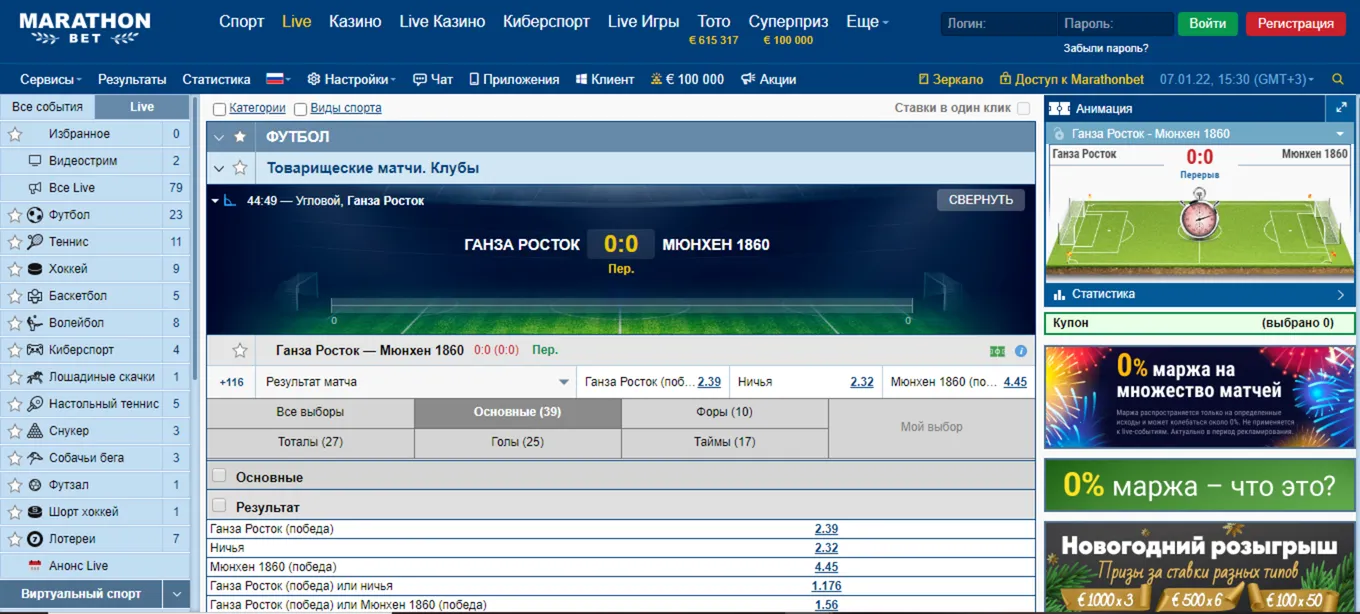Image resolution: width=1360 pixels, height=614 pixels.
Task: Click odds 4.45 in Мюнхен 1860 (победа) row
Action: point(826,567)
